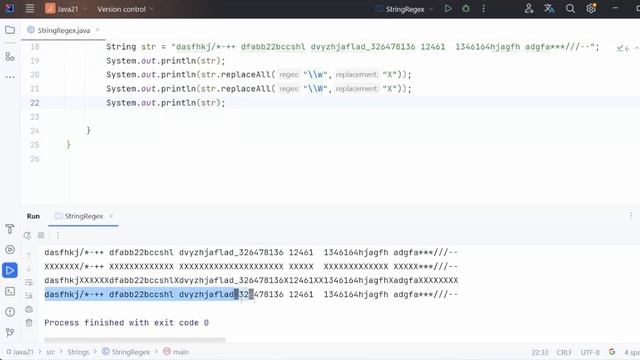Click the "\\w" regex argument on line 20
The width and height of the screenshot is (640, 360).
pos(316,75)
